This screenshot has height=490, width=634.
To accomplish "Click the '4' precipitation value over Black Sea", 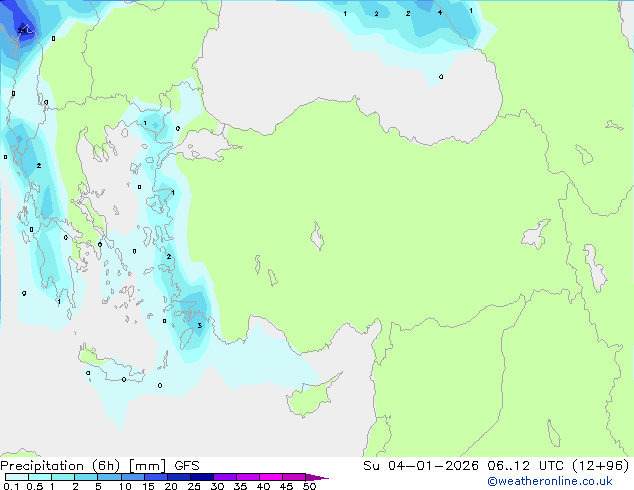I will click(x=440, y=13).
